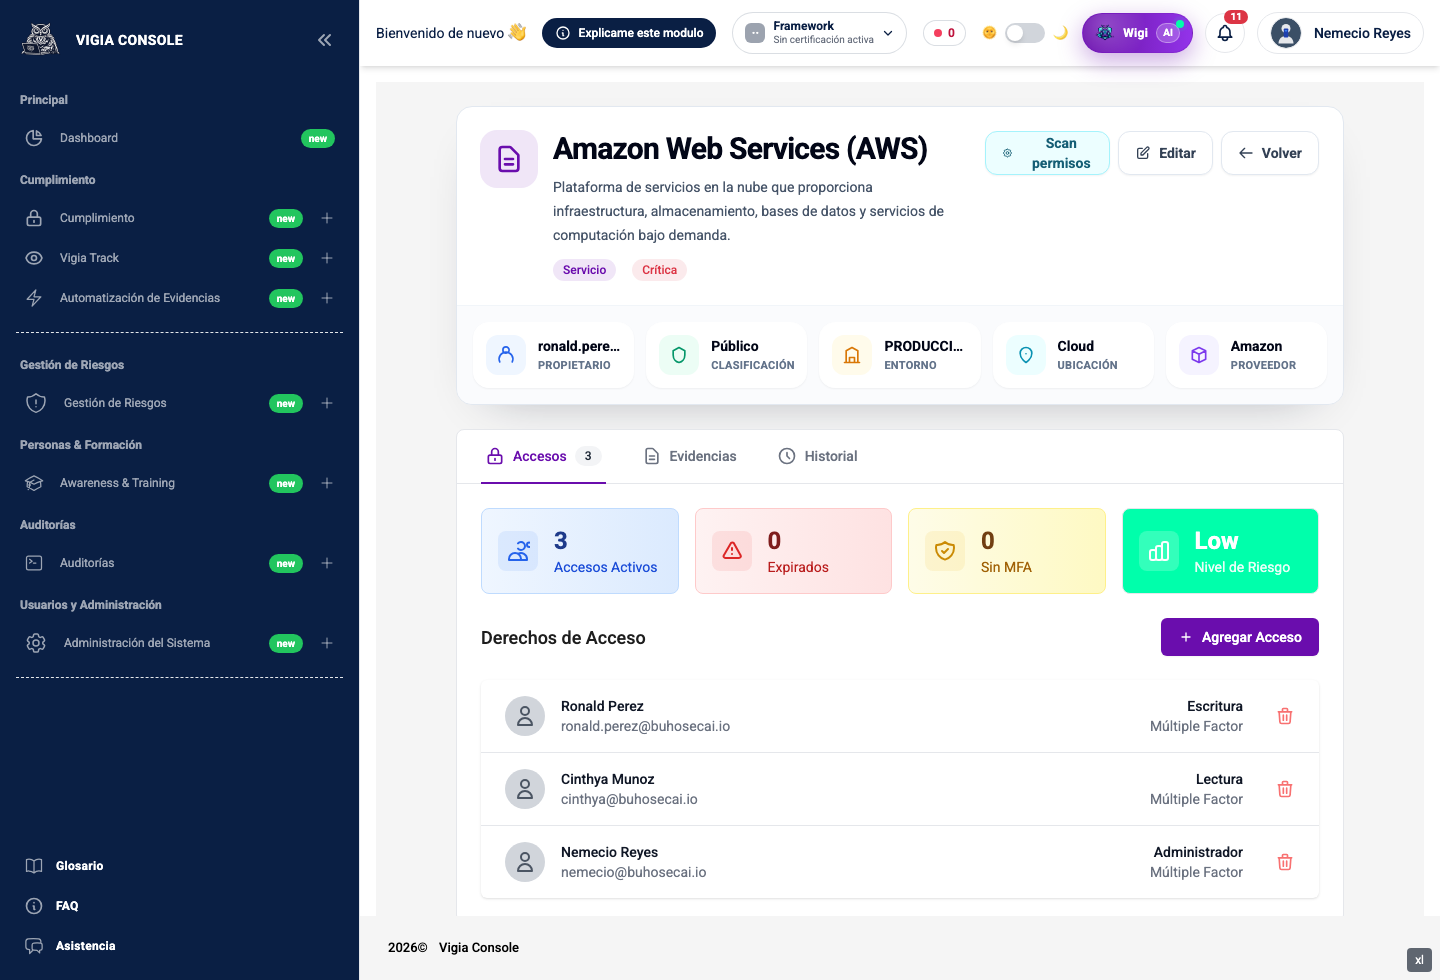The height and width of the screenshot is (980, 1440).
Task: Expand Awareness & Training with plus
Action: (327, 483)
